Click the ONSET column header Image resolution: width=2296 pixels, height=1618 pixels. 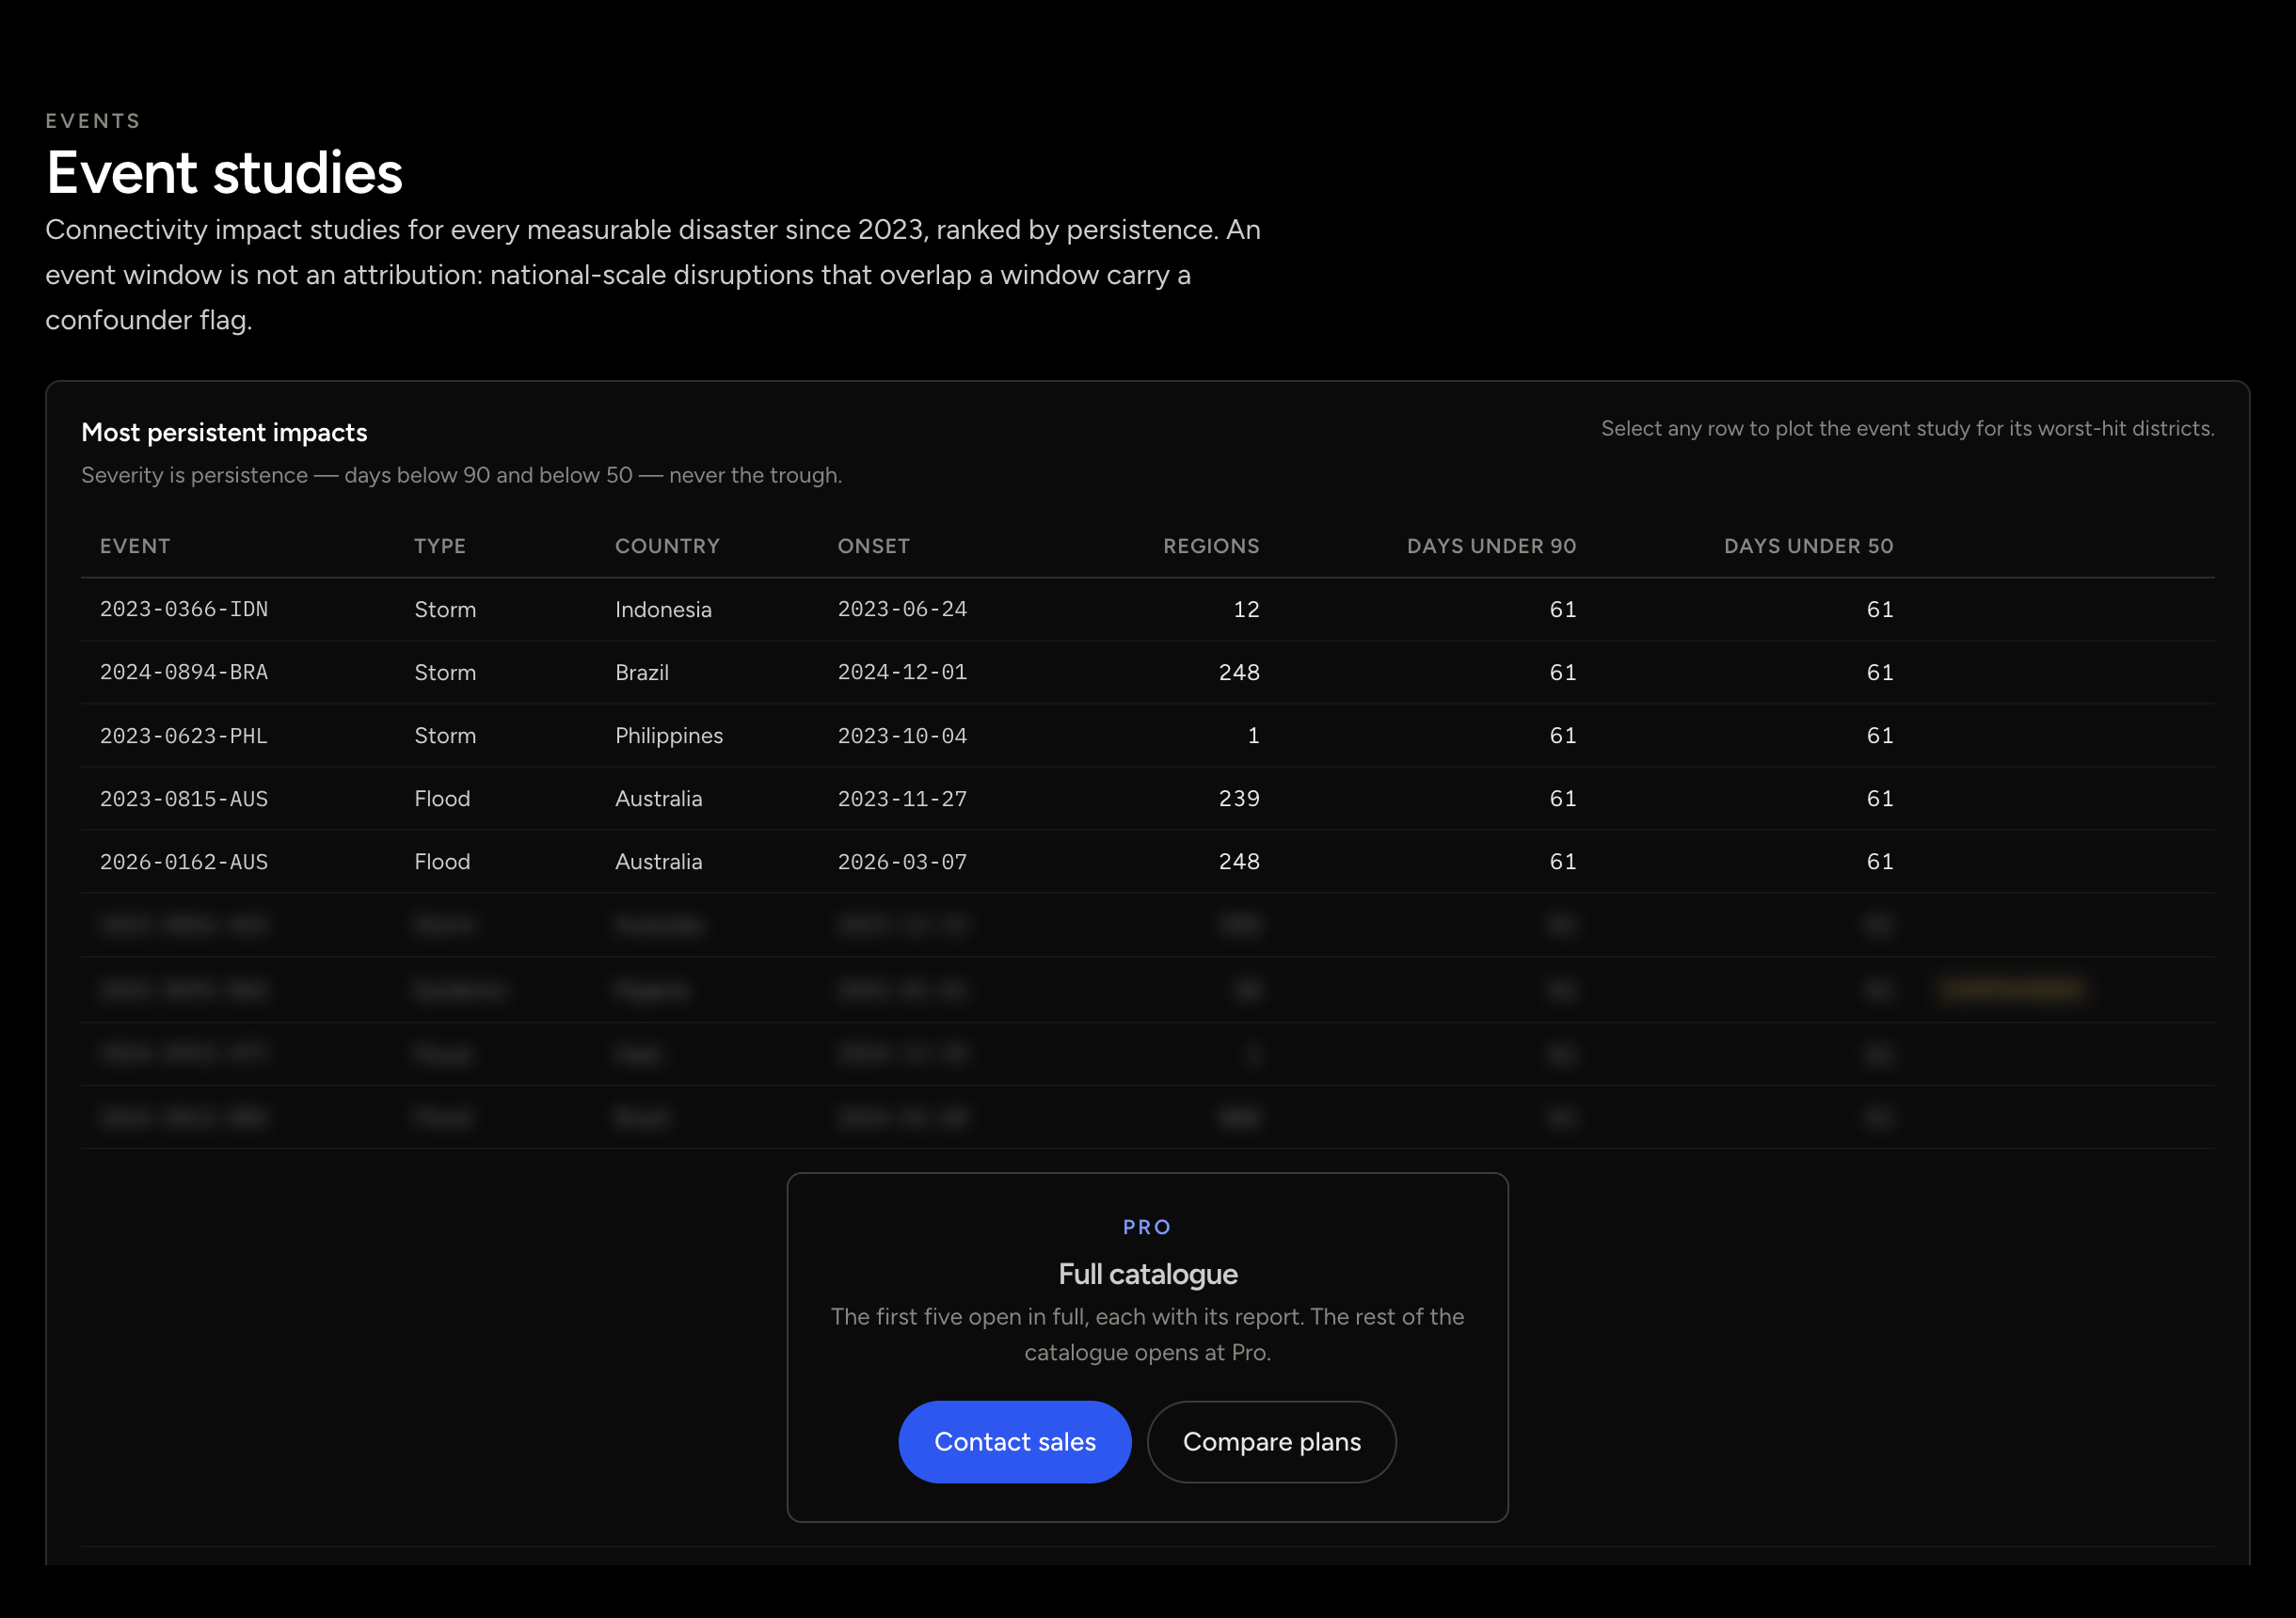[x=873, y=546]
